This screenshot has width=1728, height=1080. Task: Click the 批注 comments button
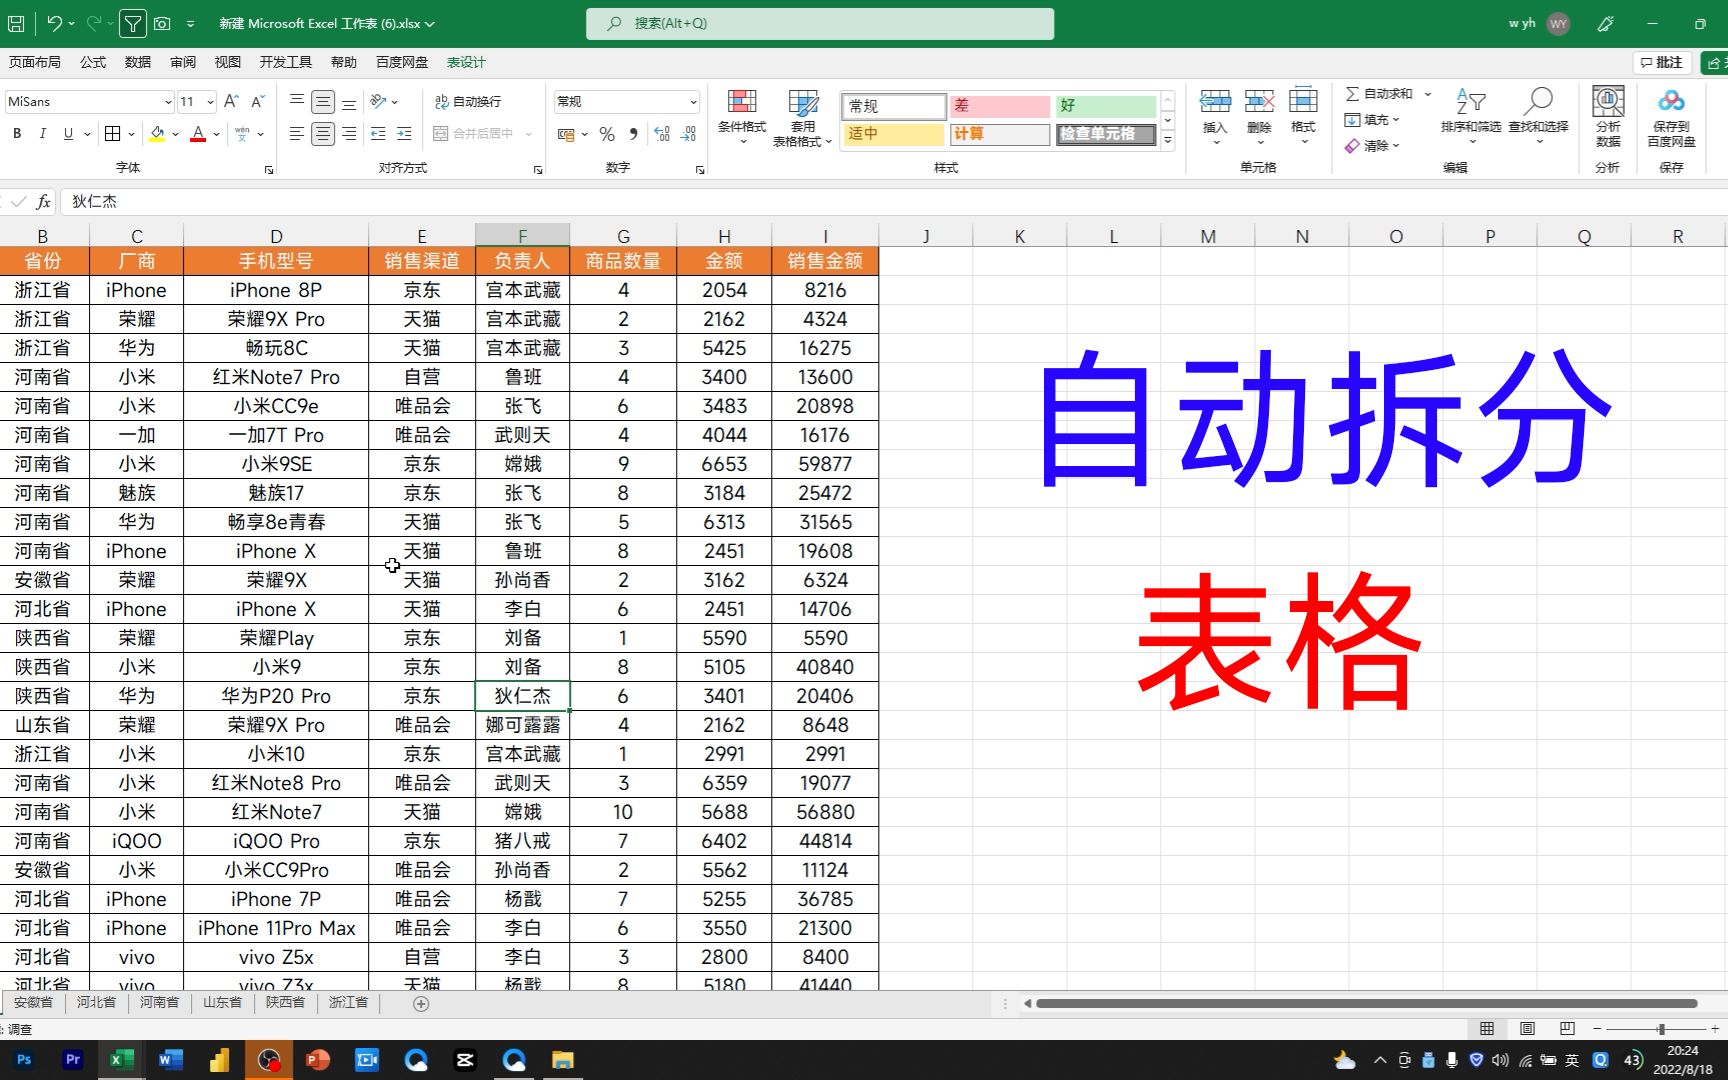[1662, 62]
